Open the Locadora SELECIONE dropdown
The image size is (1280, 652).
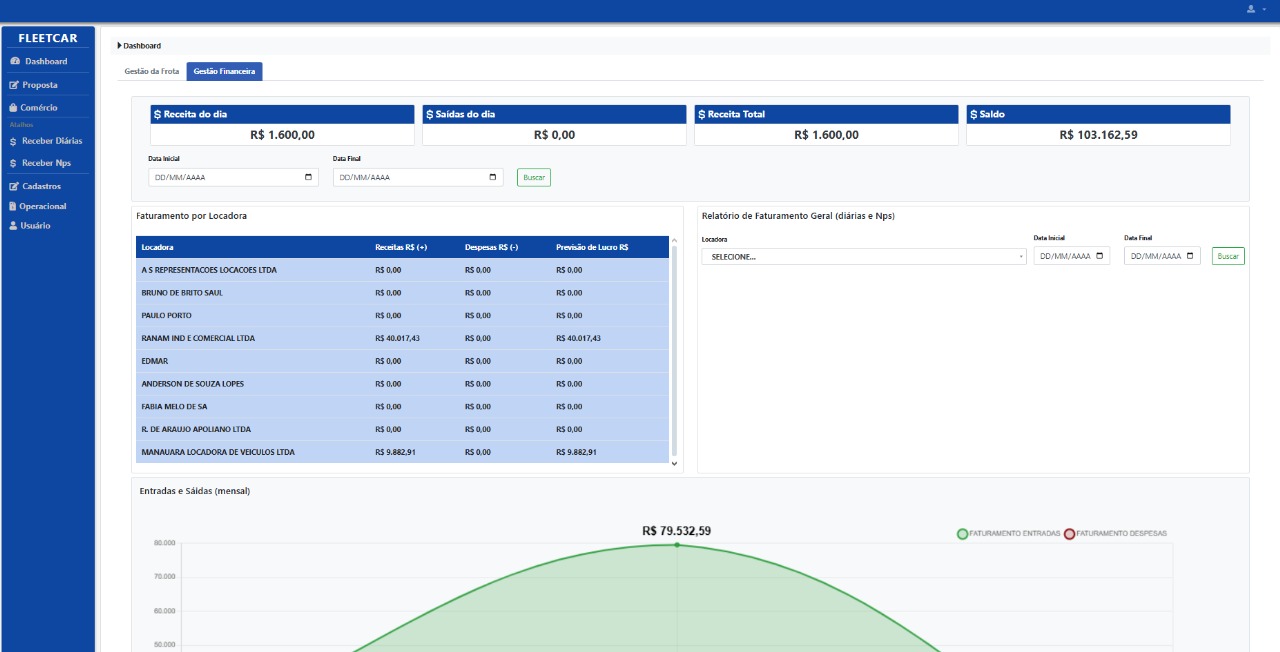click(864, 256)
